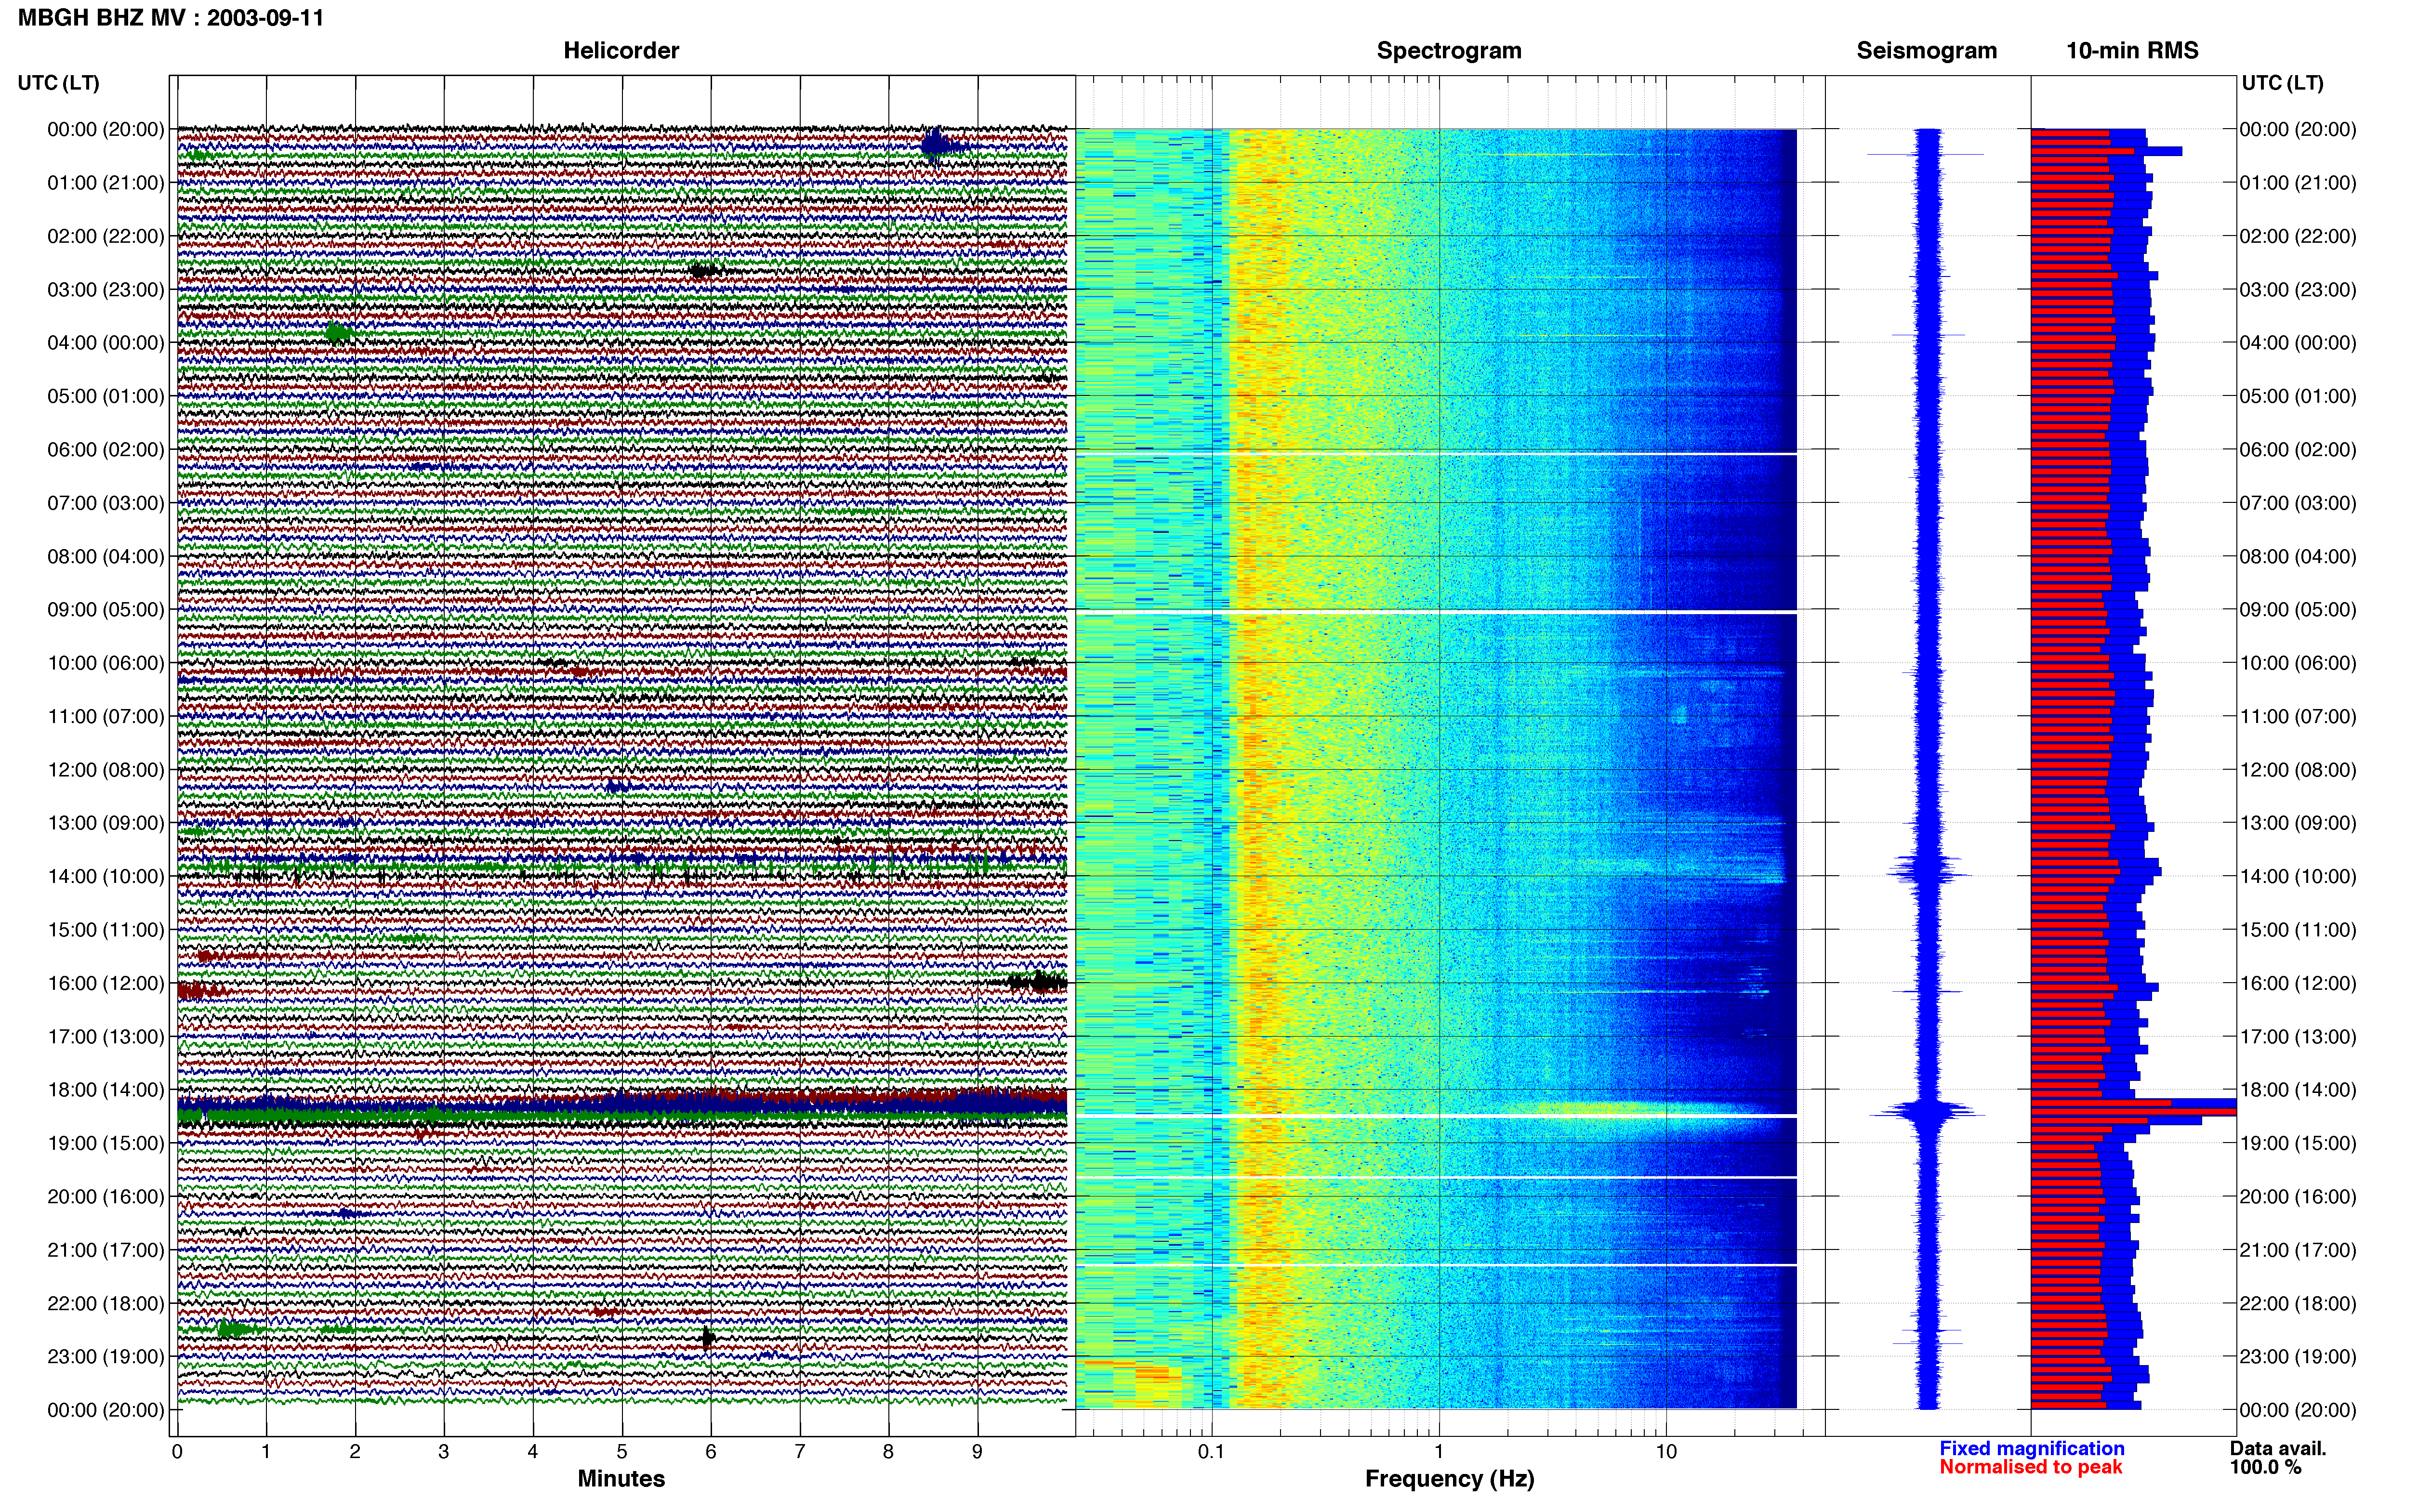Click right time label 17:00 (13:00)
Viewport: 2418px width, 1512px height.
click(x=2298, y=1037)
